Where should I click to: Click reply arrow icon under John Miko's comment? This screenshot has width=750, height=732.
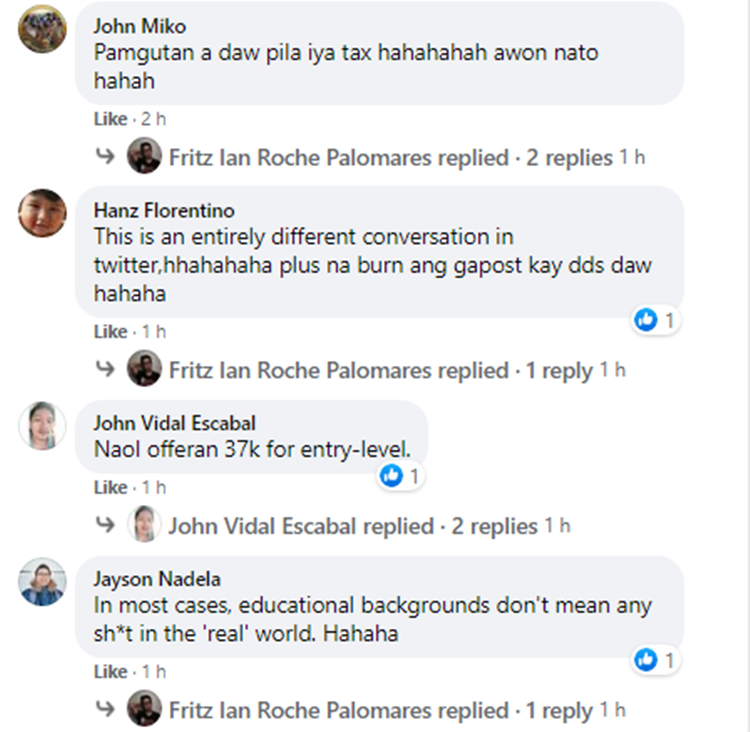click(x=105, y=157)
